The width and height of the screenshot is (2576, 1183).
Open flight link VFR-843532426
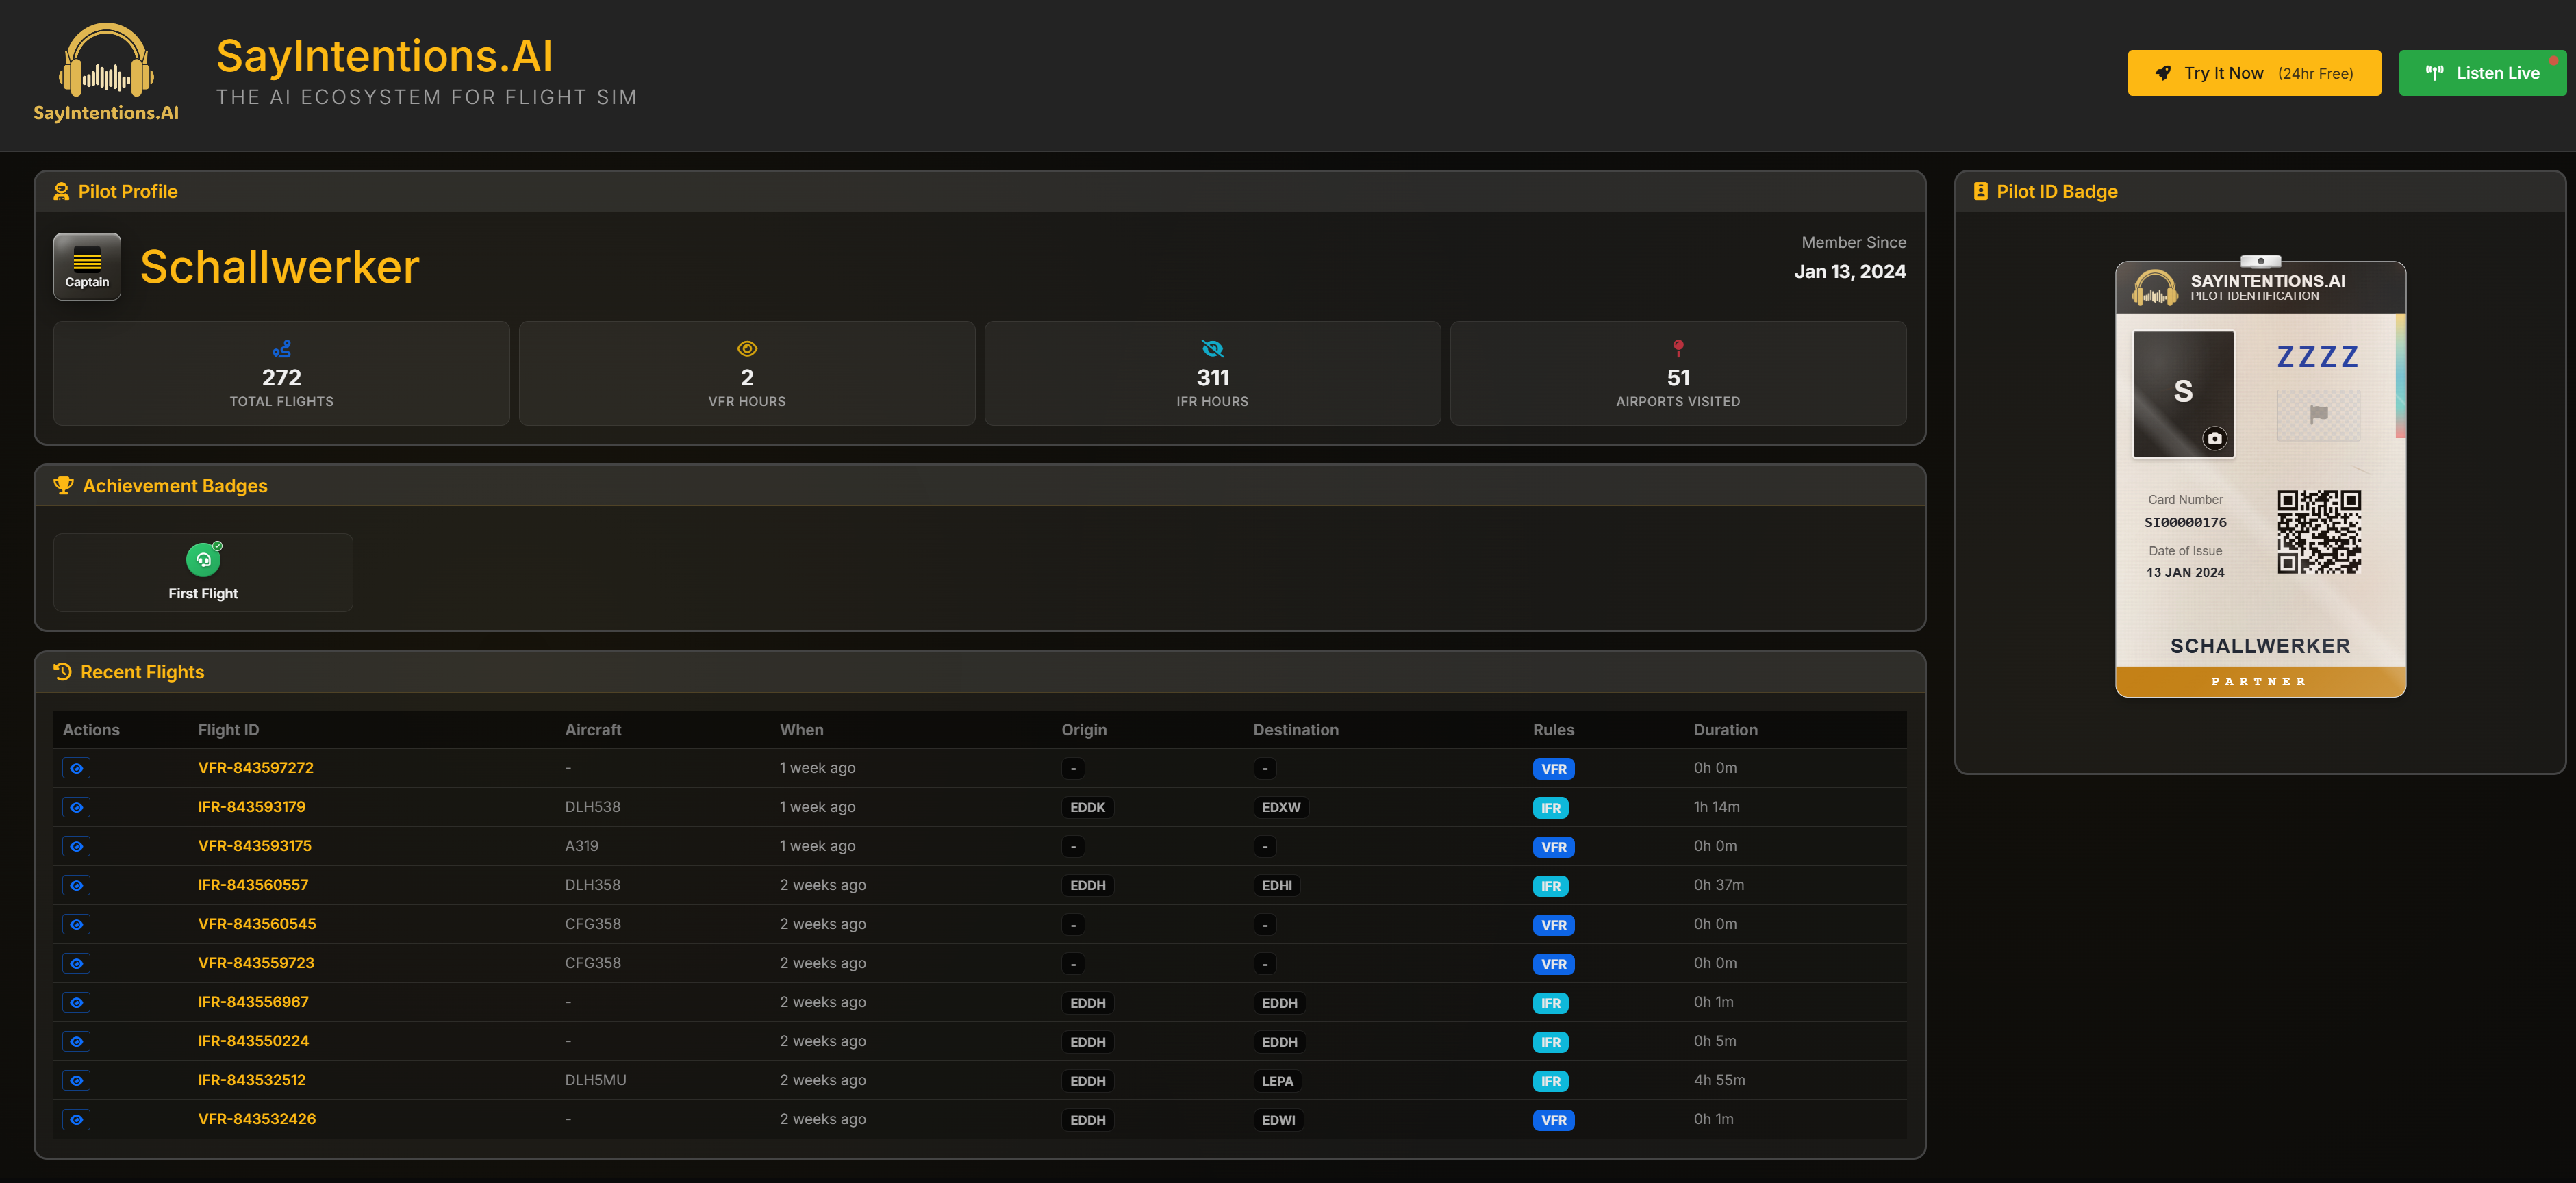256,1119
